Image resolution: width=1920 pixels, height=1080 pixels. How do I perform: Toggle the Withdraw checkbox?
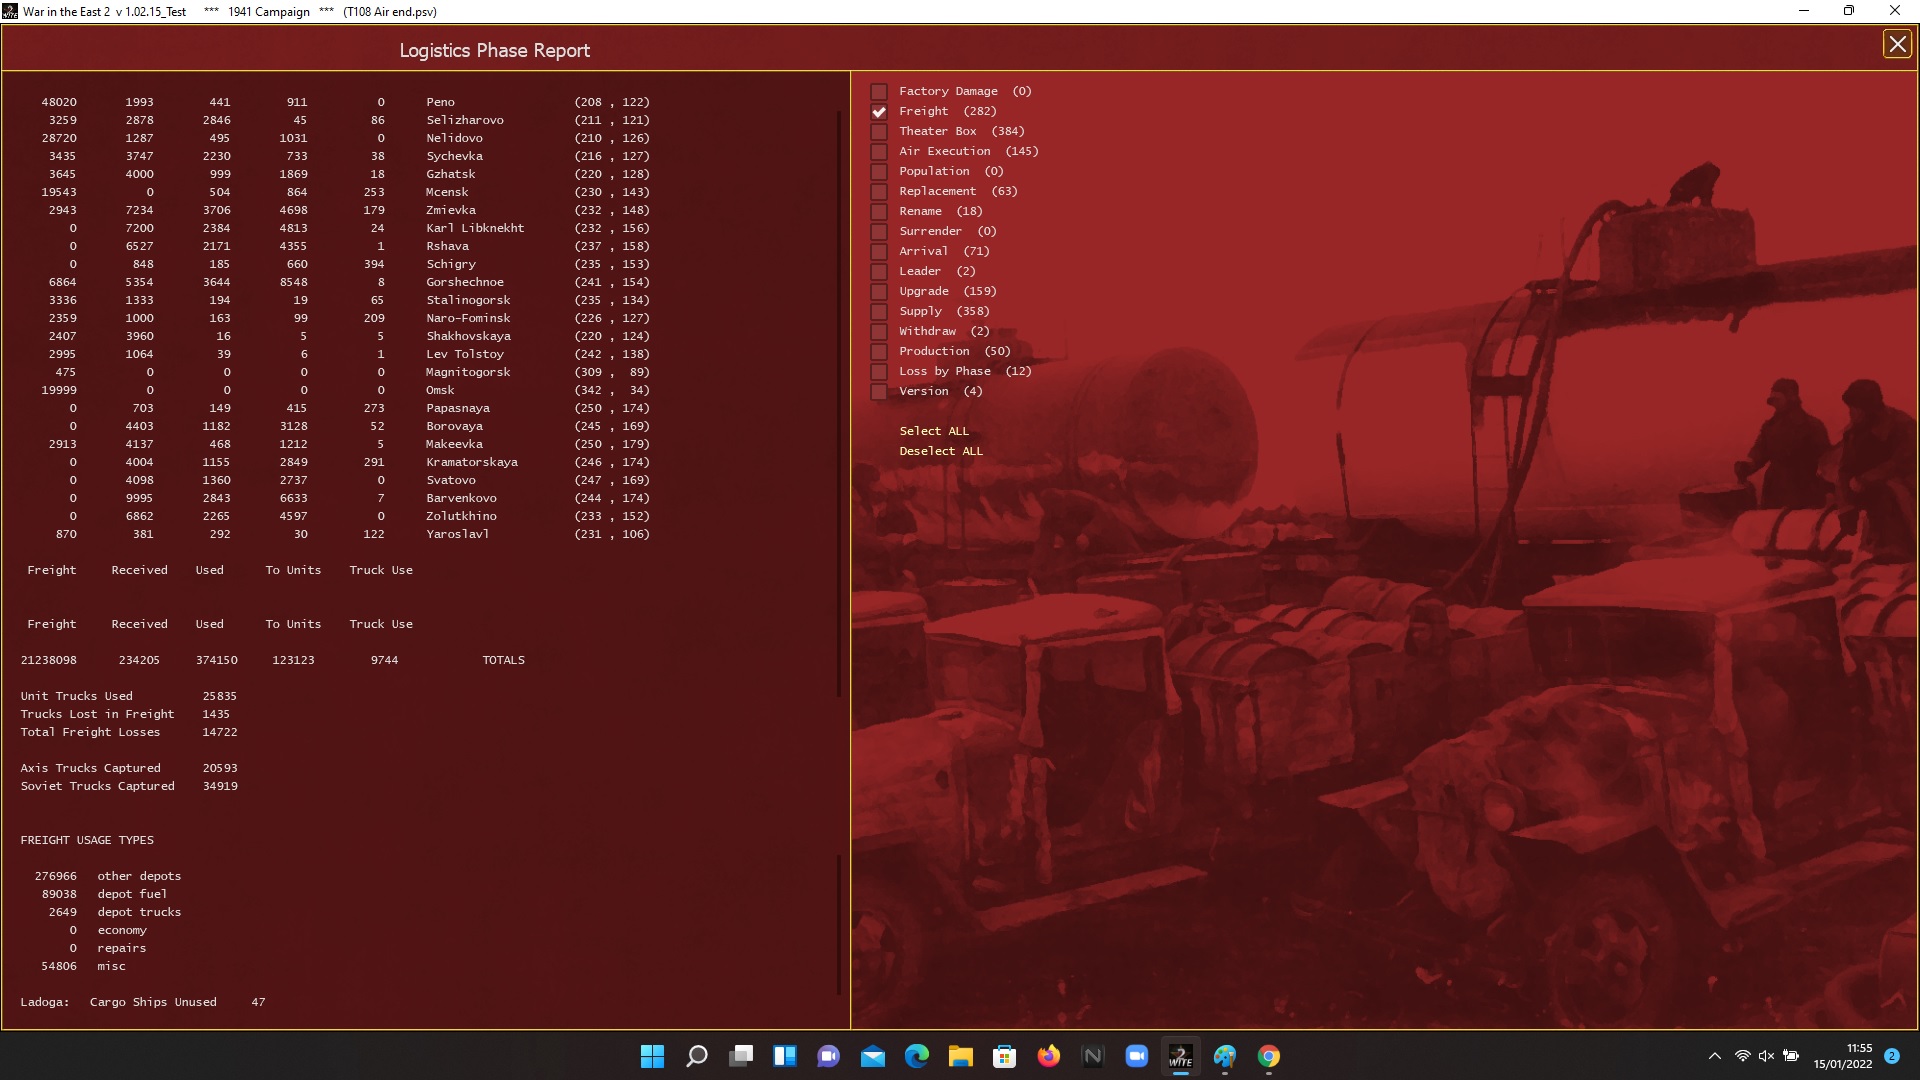point(879,332)
